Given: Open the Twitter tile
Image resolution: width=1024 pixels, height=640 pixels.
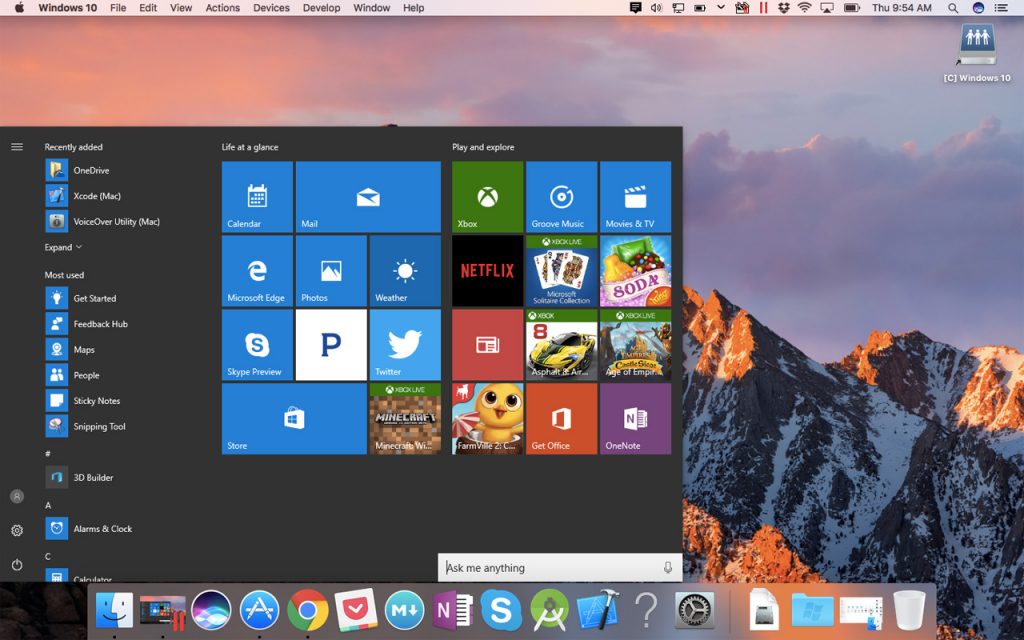Looking at the screenshot, I should (405, 345).
